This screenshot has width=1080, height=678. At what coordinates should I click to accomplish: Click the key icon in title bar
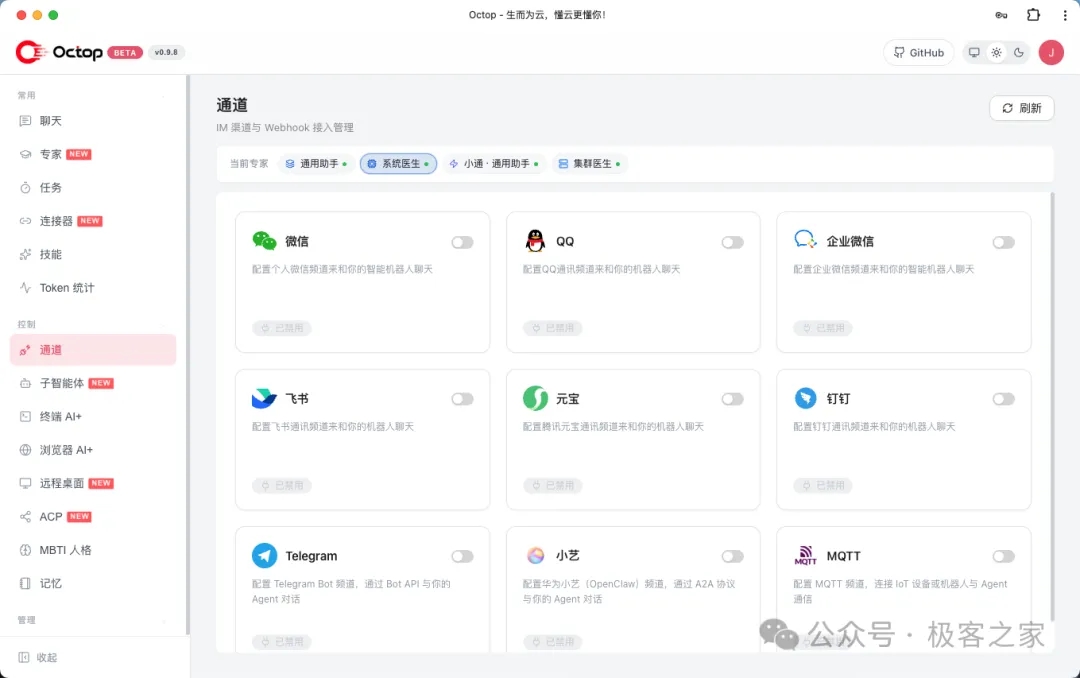[1001, 15]
